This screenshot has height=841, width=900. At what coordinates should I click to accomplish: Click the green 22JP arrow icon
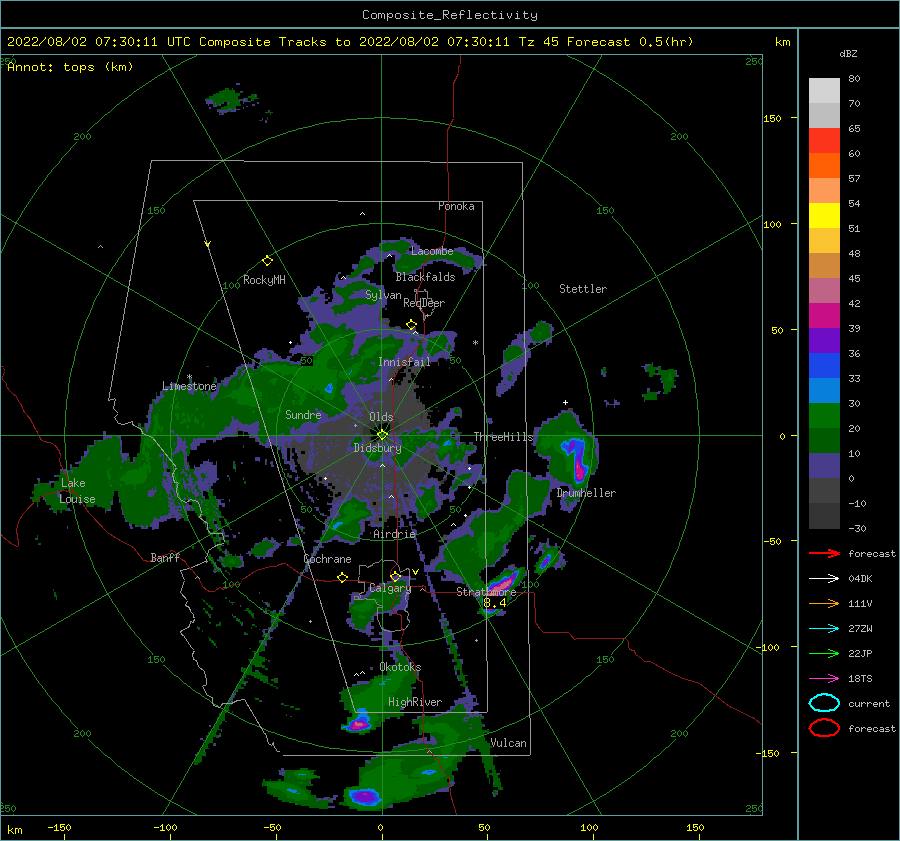coord(824,653)
